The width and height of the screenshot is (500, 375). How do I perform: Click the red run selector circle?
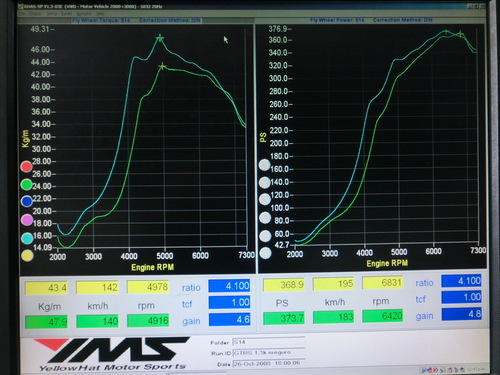click(x=26, y=167)
